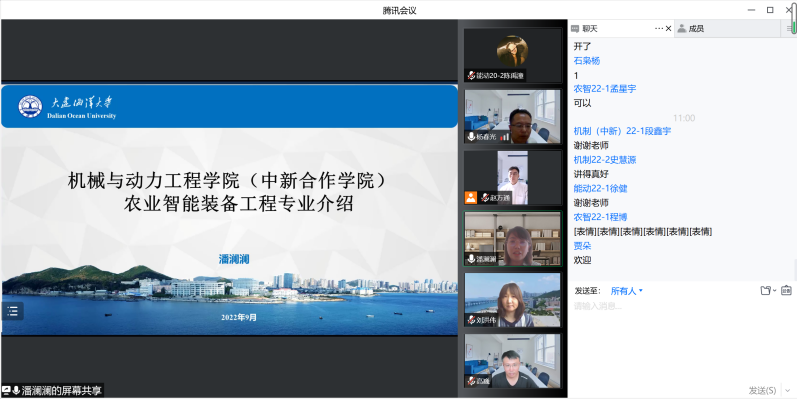Click the chat bubble icon beside 聊天

575,29
